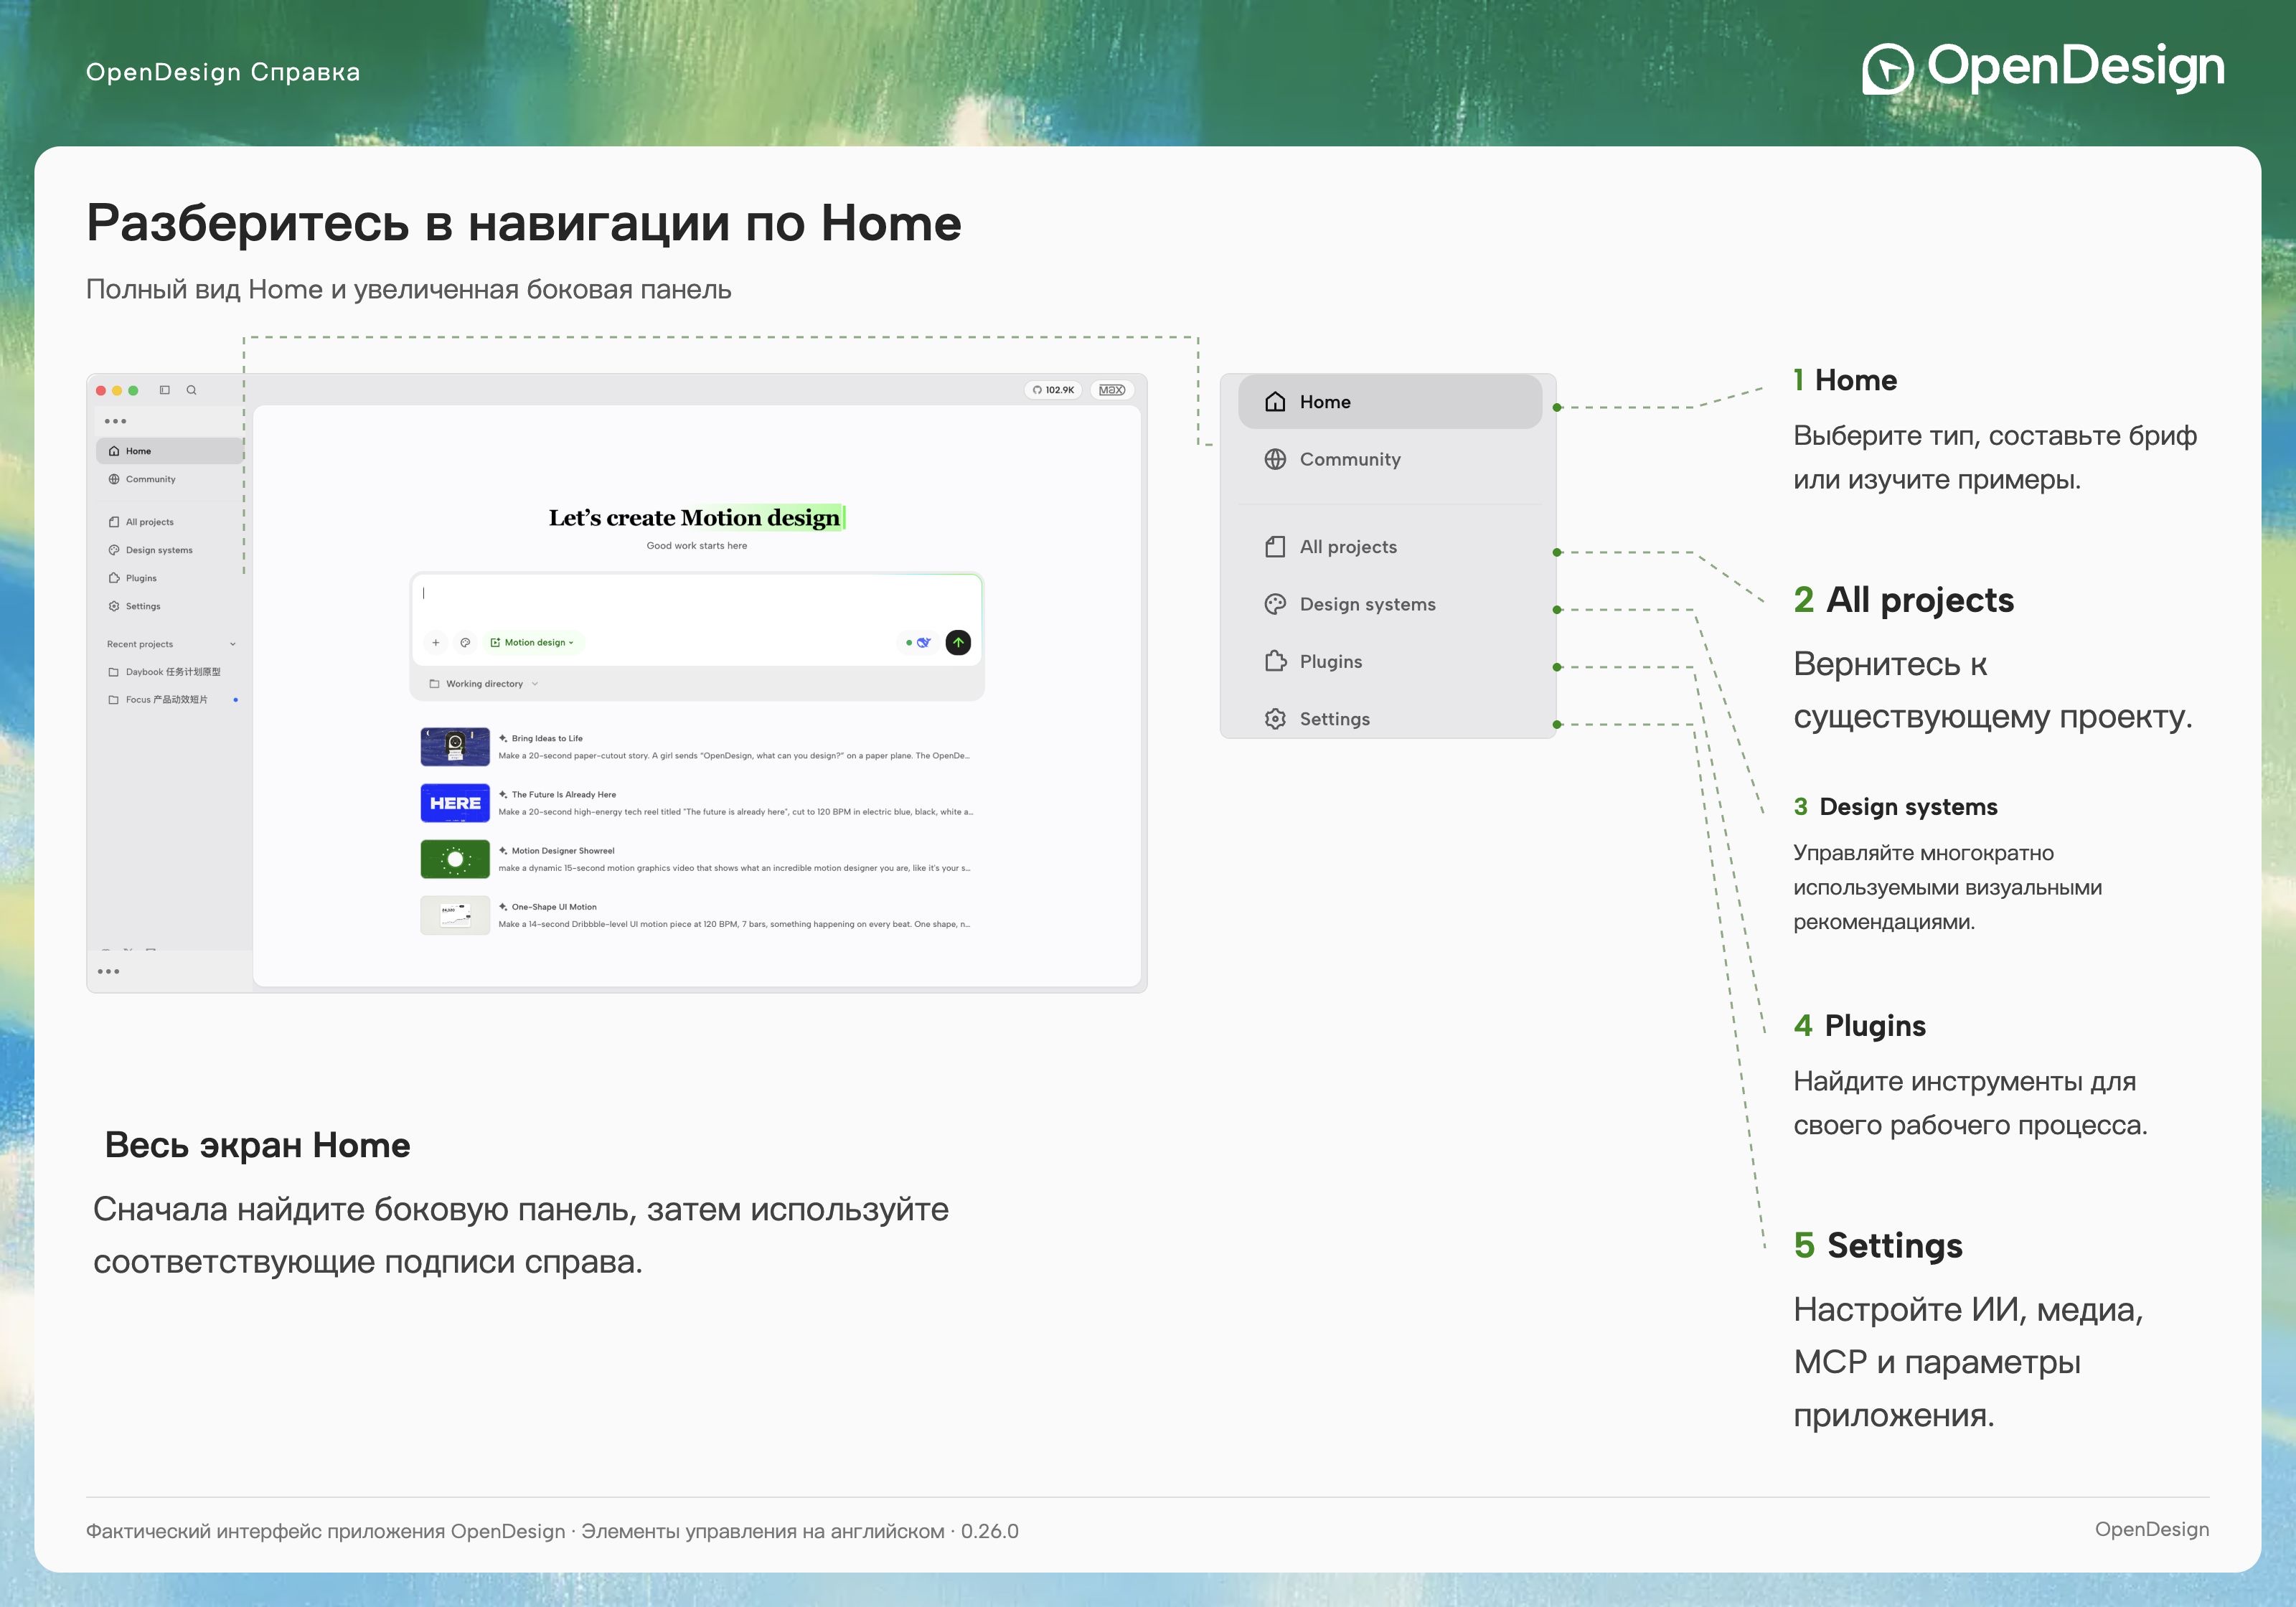The image size is (2296, 1607).
Task: Open the three-dot menu above the Home row
Action: [x=116, y=421]
